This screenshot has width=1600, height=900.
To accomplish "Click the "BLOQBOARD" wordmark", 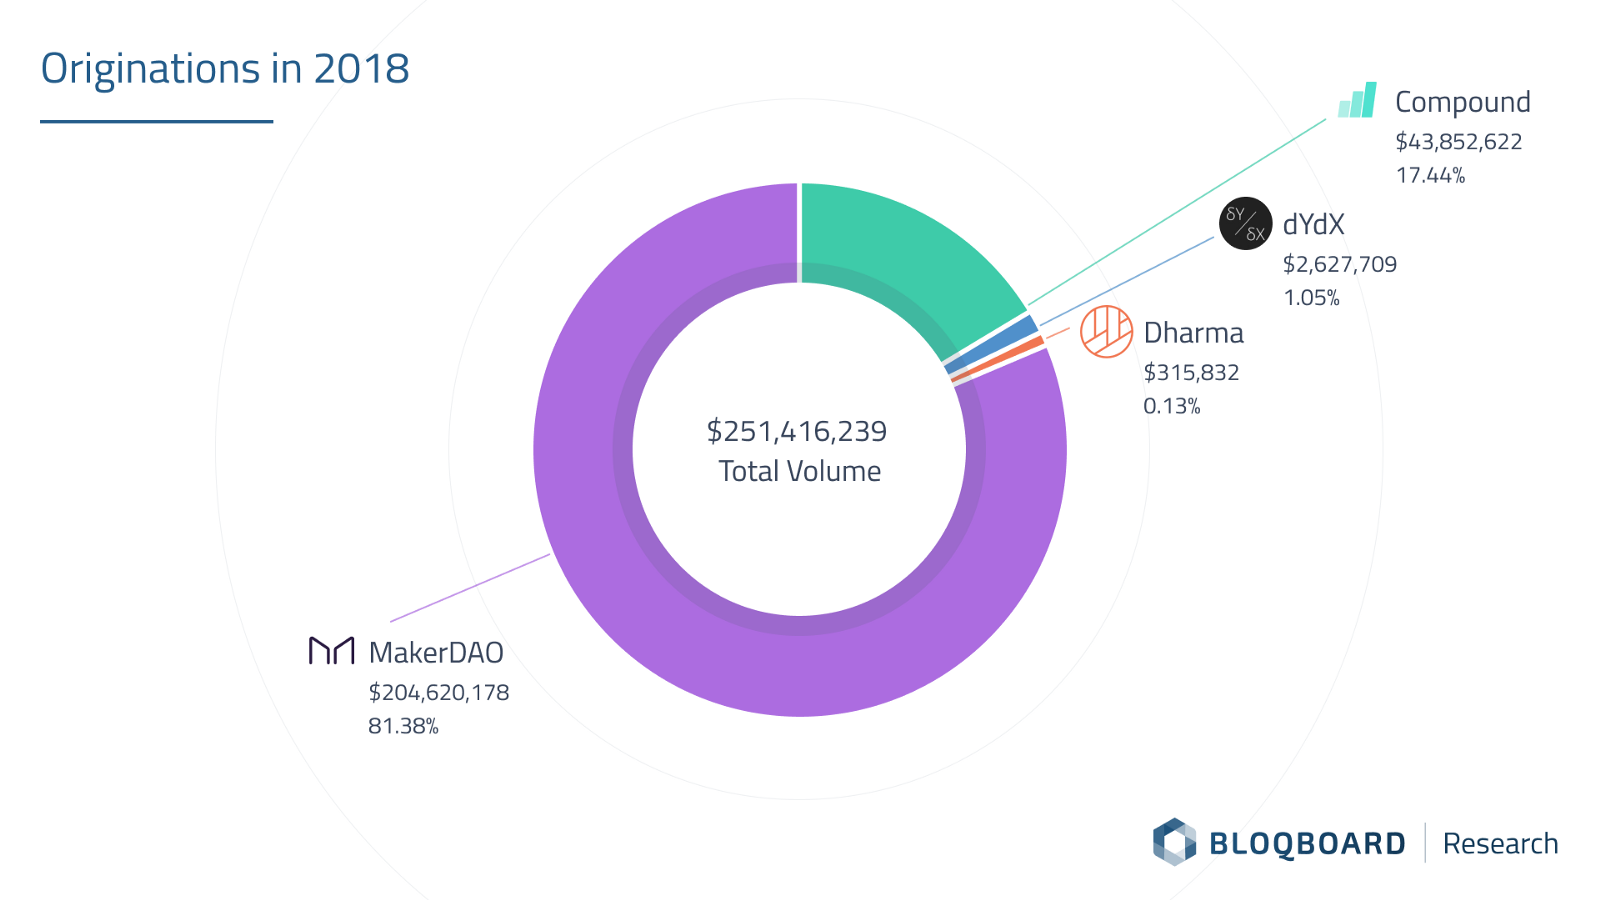I will [1307, 843].
